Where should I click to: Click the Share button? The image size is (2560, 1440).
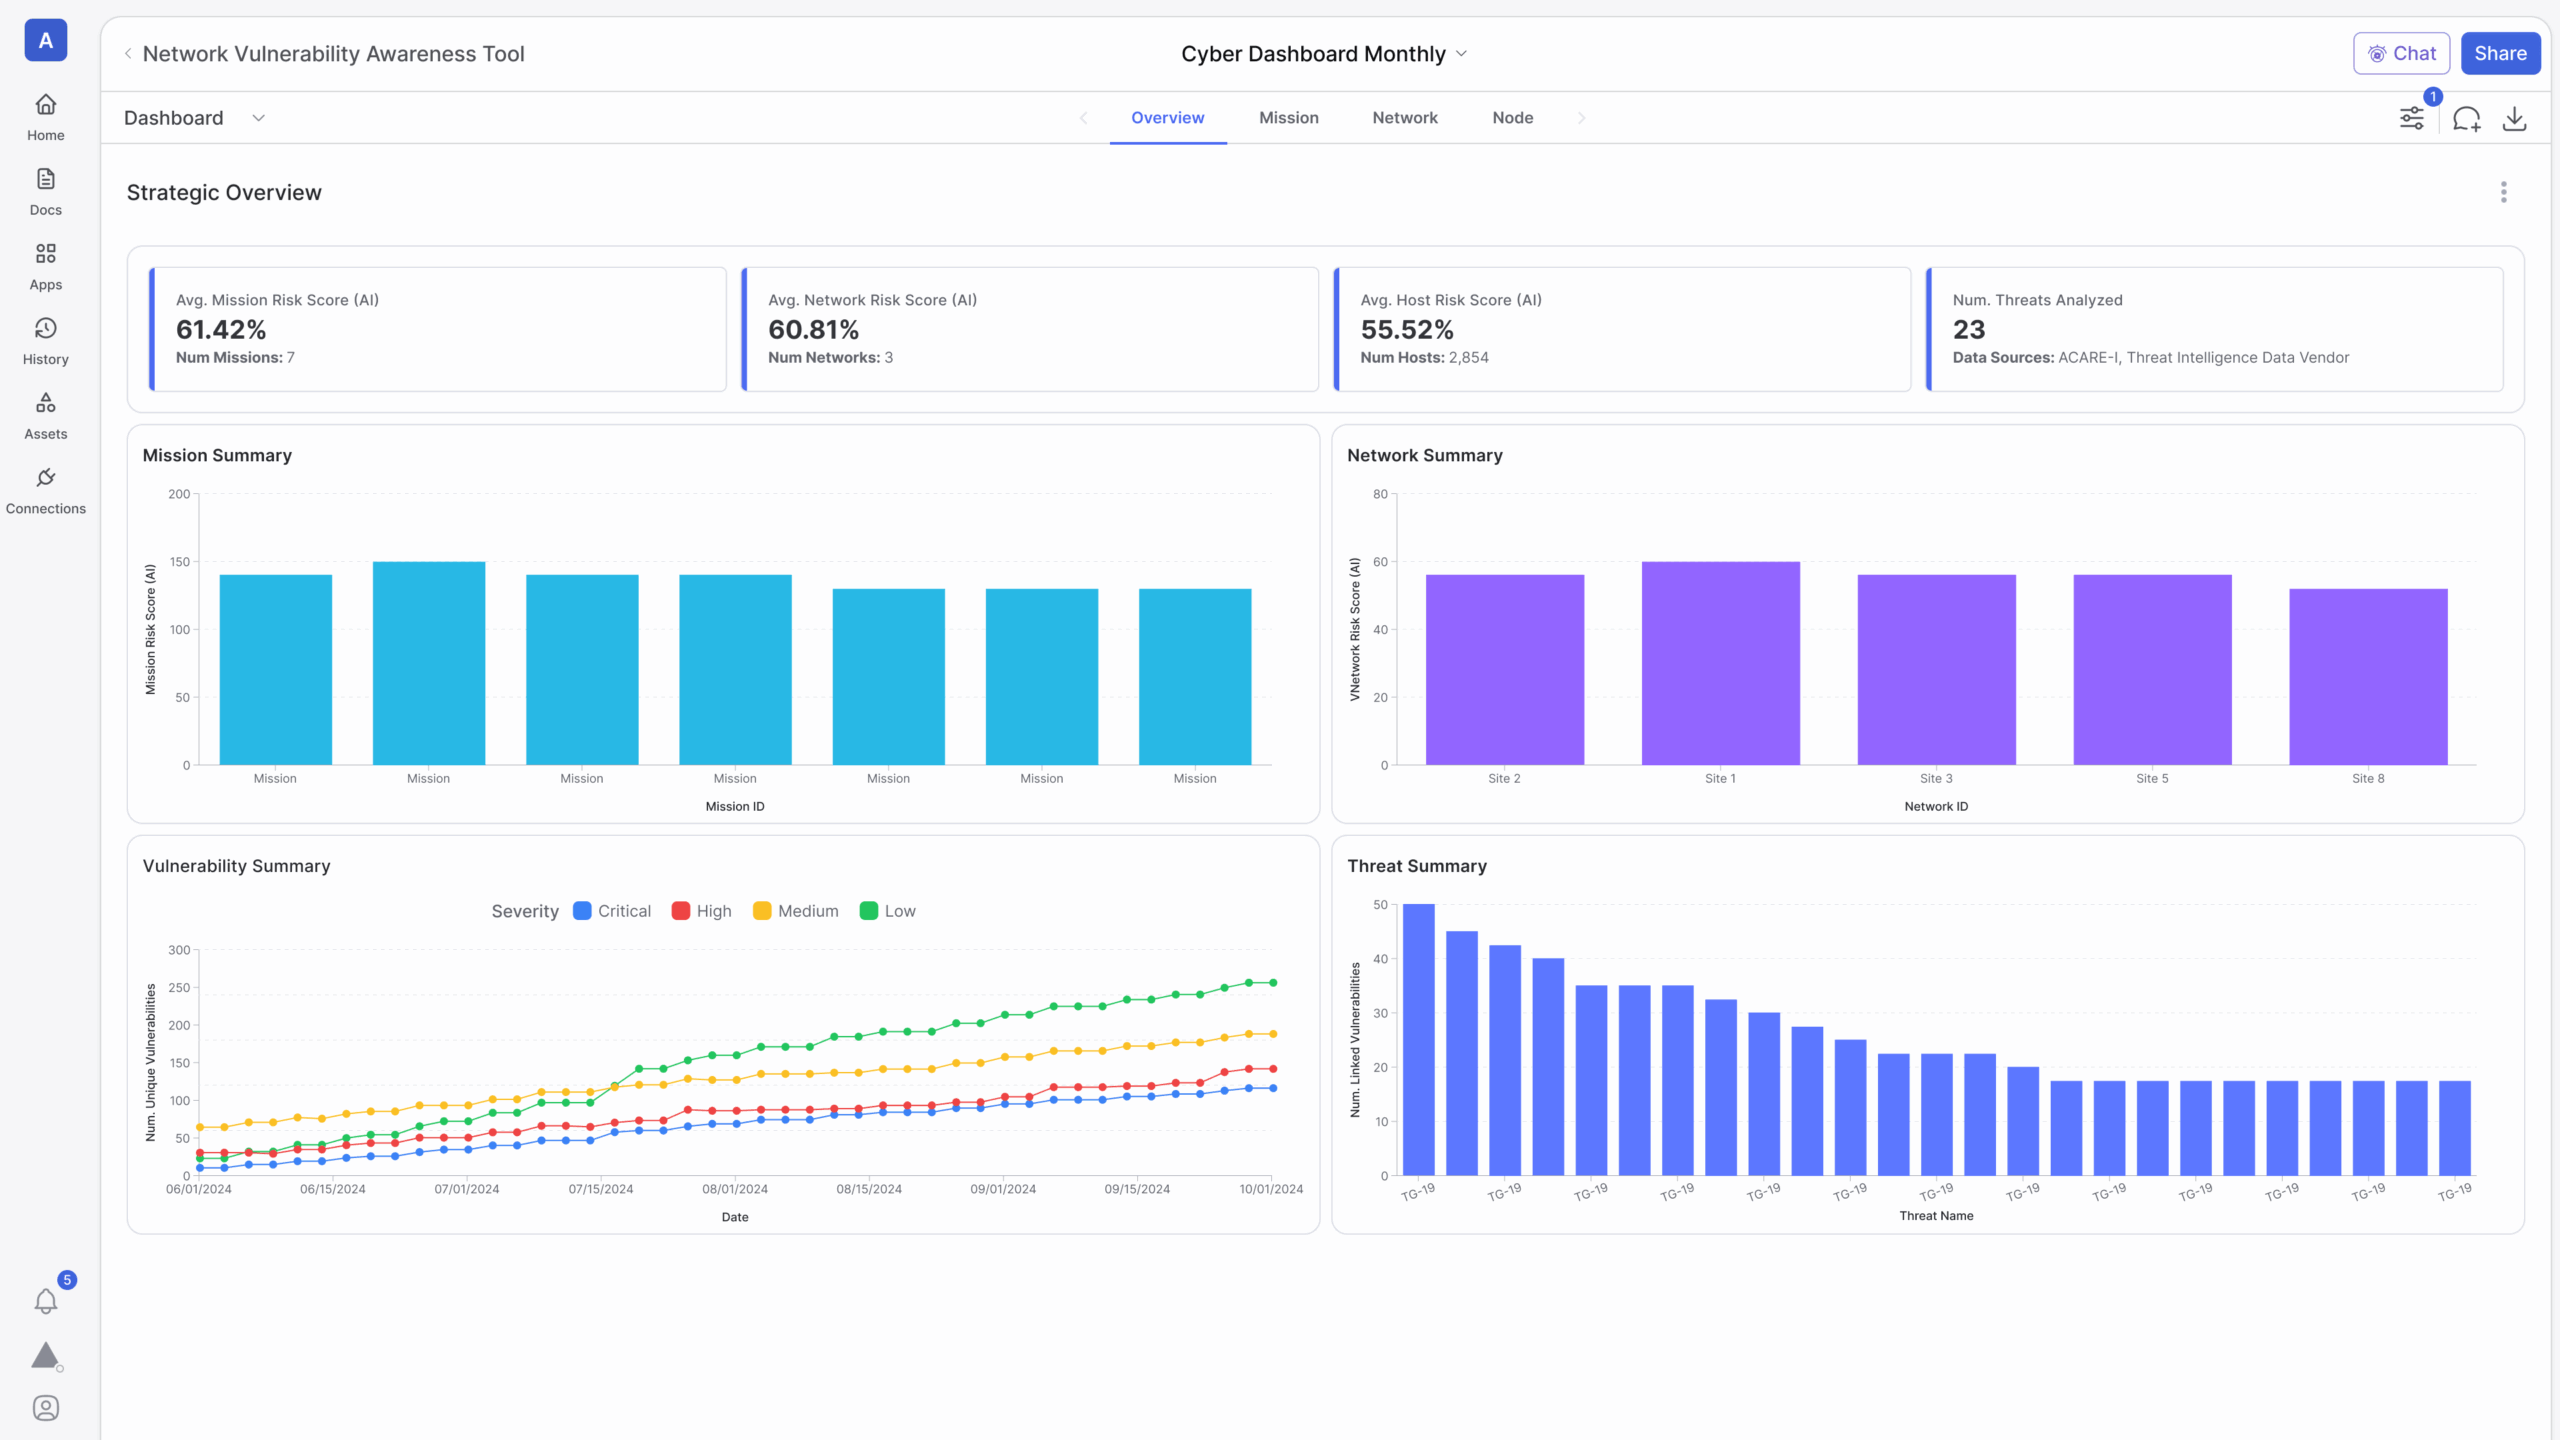(x=2500, y=54)
